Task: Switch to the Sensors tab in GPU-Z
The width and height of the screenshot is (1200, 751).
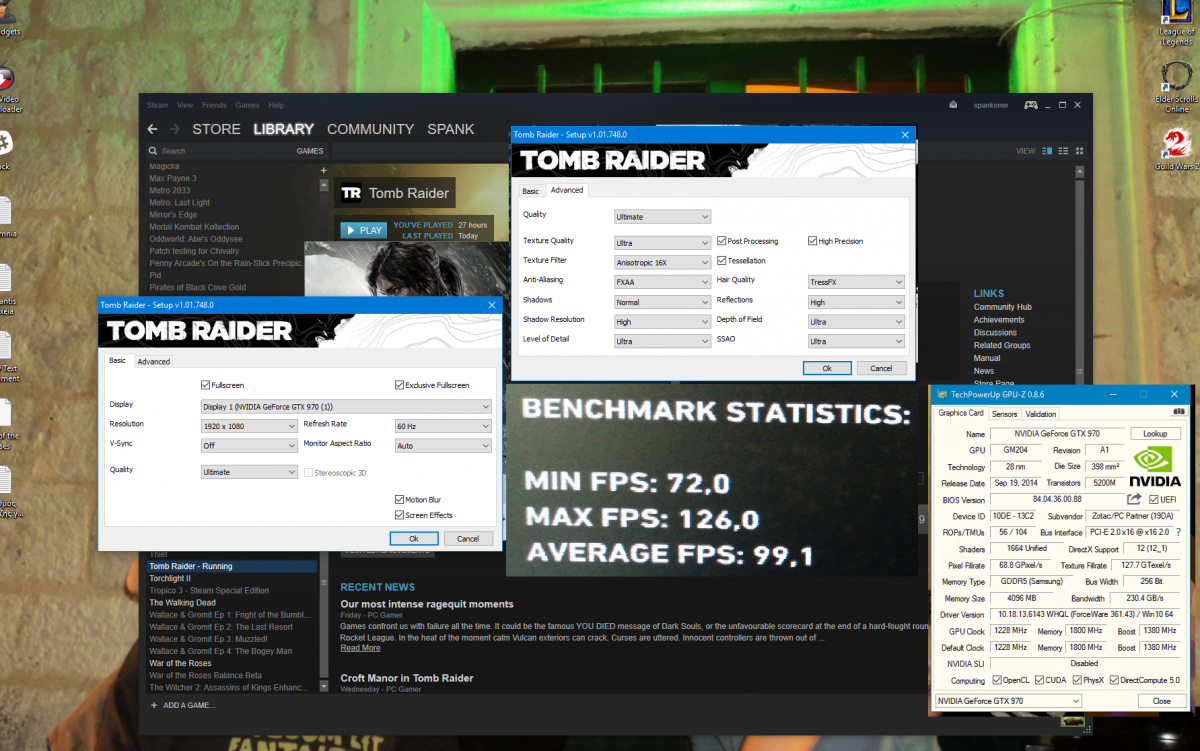Action: [1004, 414]
